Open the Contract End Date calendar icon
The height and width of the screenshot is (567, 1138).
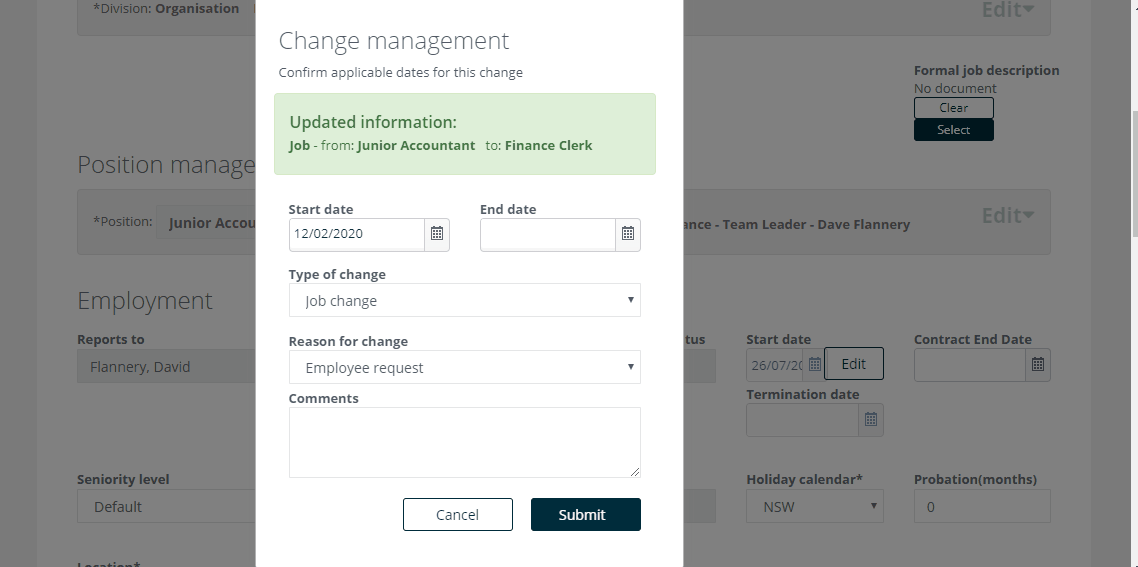(x=1038, y=364)
